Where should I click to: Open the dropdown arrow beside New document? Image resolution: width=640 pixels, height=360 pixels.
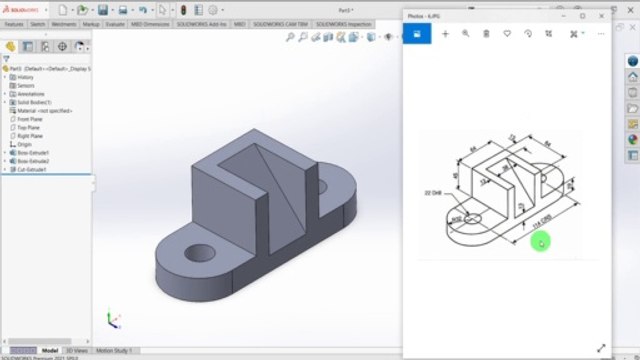click(x=72, y=10)
